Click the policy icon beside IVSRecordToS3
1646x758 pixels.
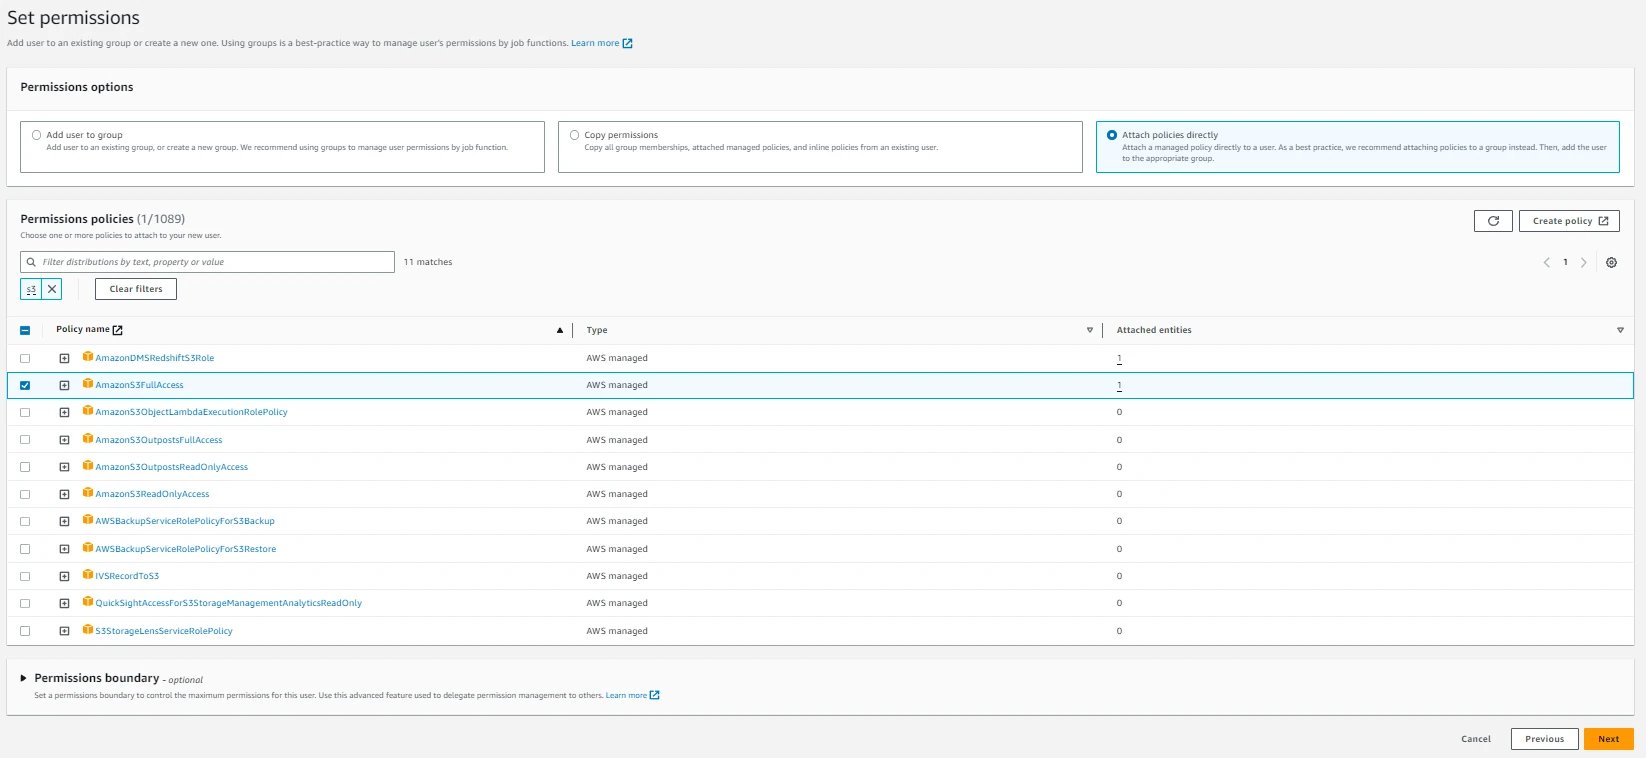[x=88, y=575]
